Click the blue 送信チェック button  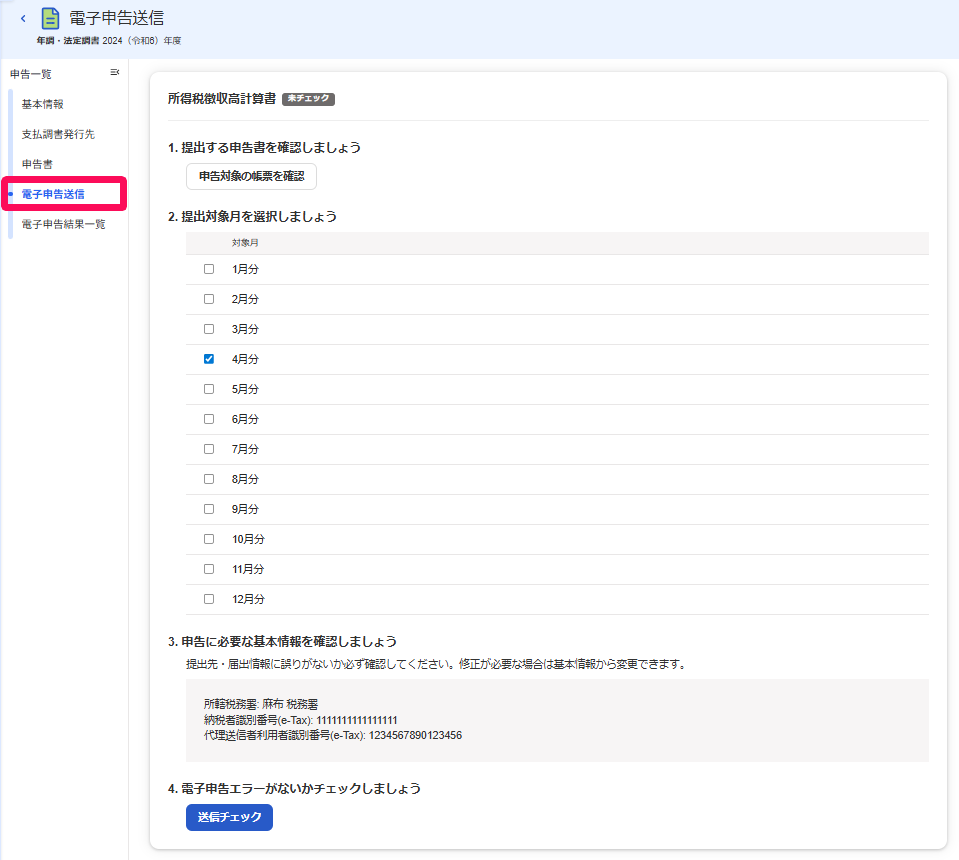pos(229,817)
